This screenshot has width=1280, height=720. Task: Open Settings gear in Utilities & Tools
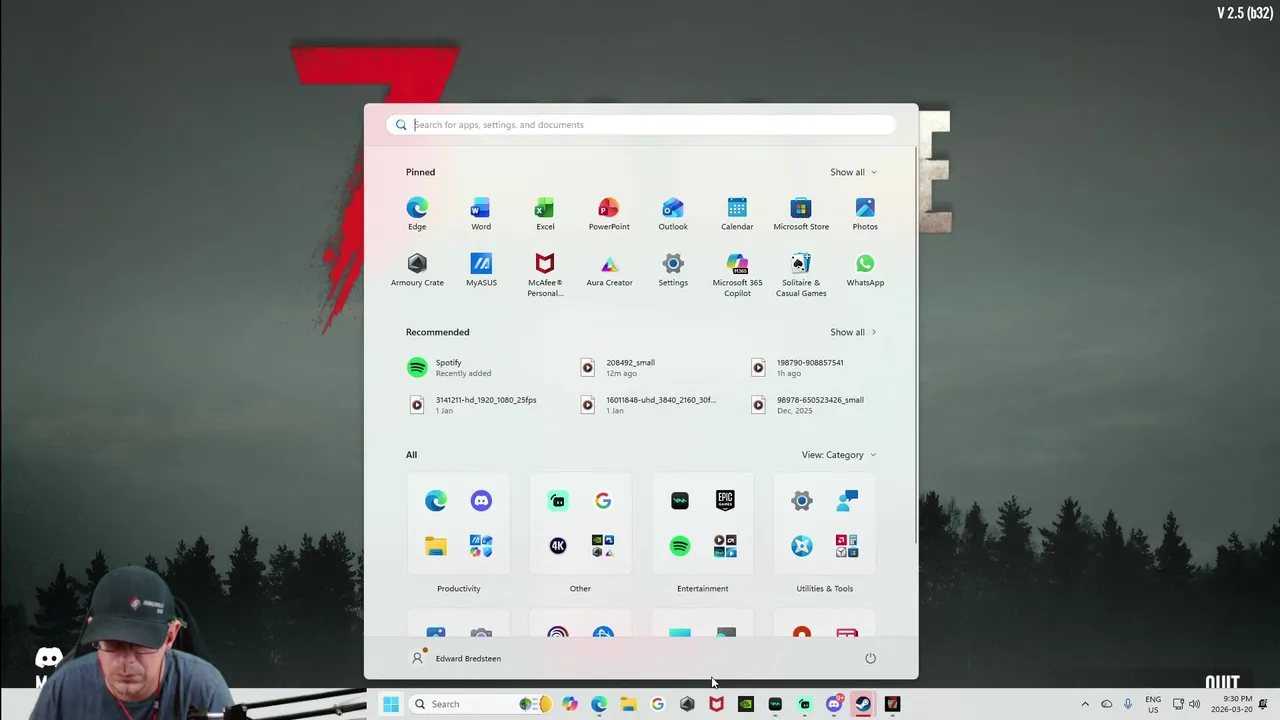pos(802,500)
